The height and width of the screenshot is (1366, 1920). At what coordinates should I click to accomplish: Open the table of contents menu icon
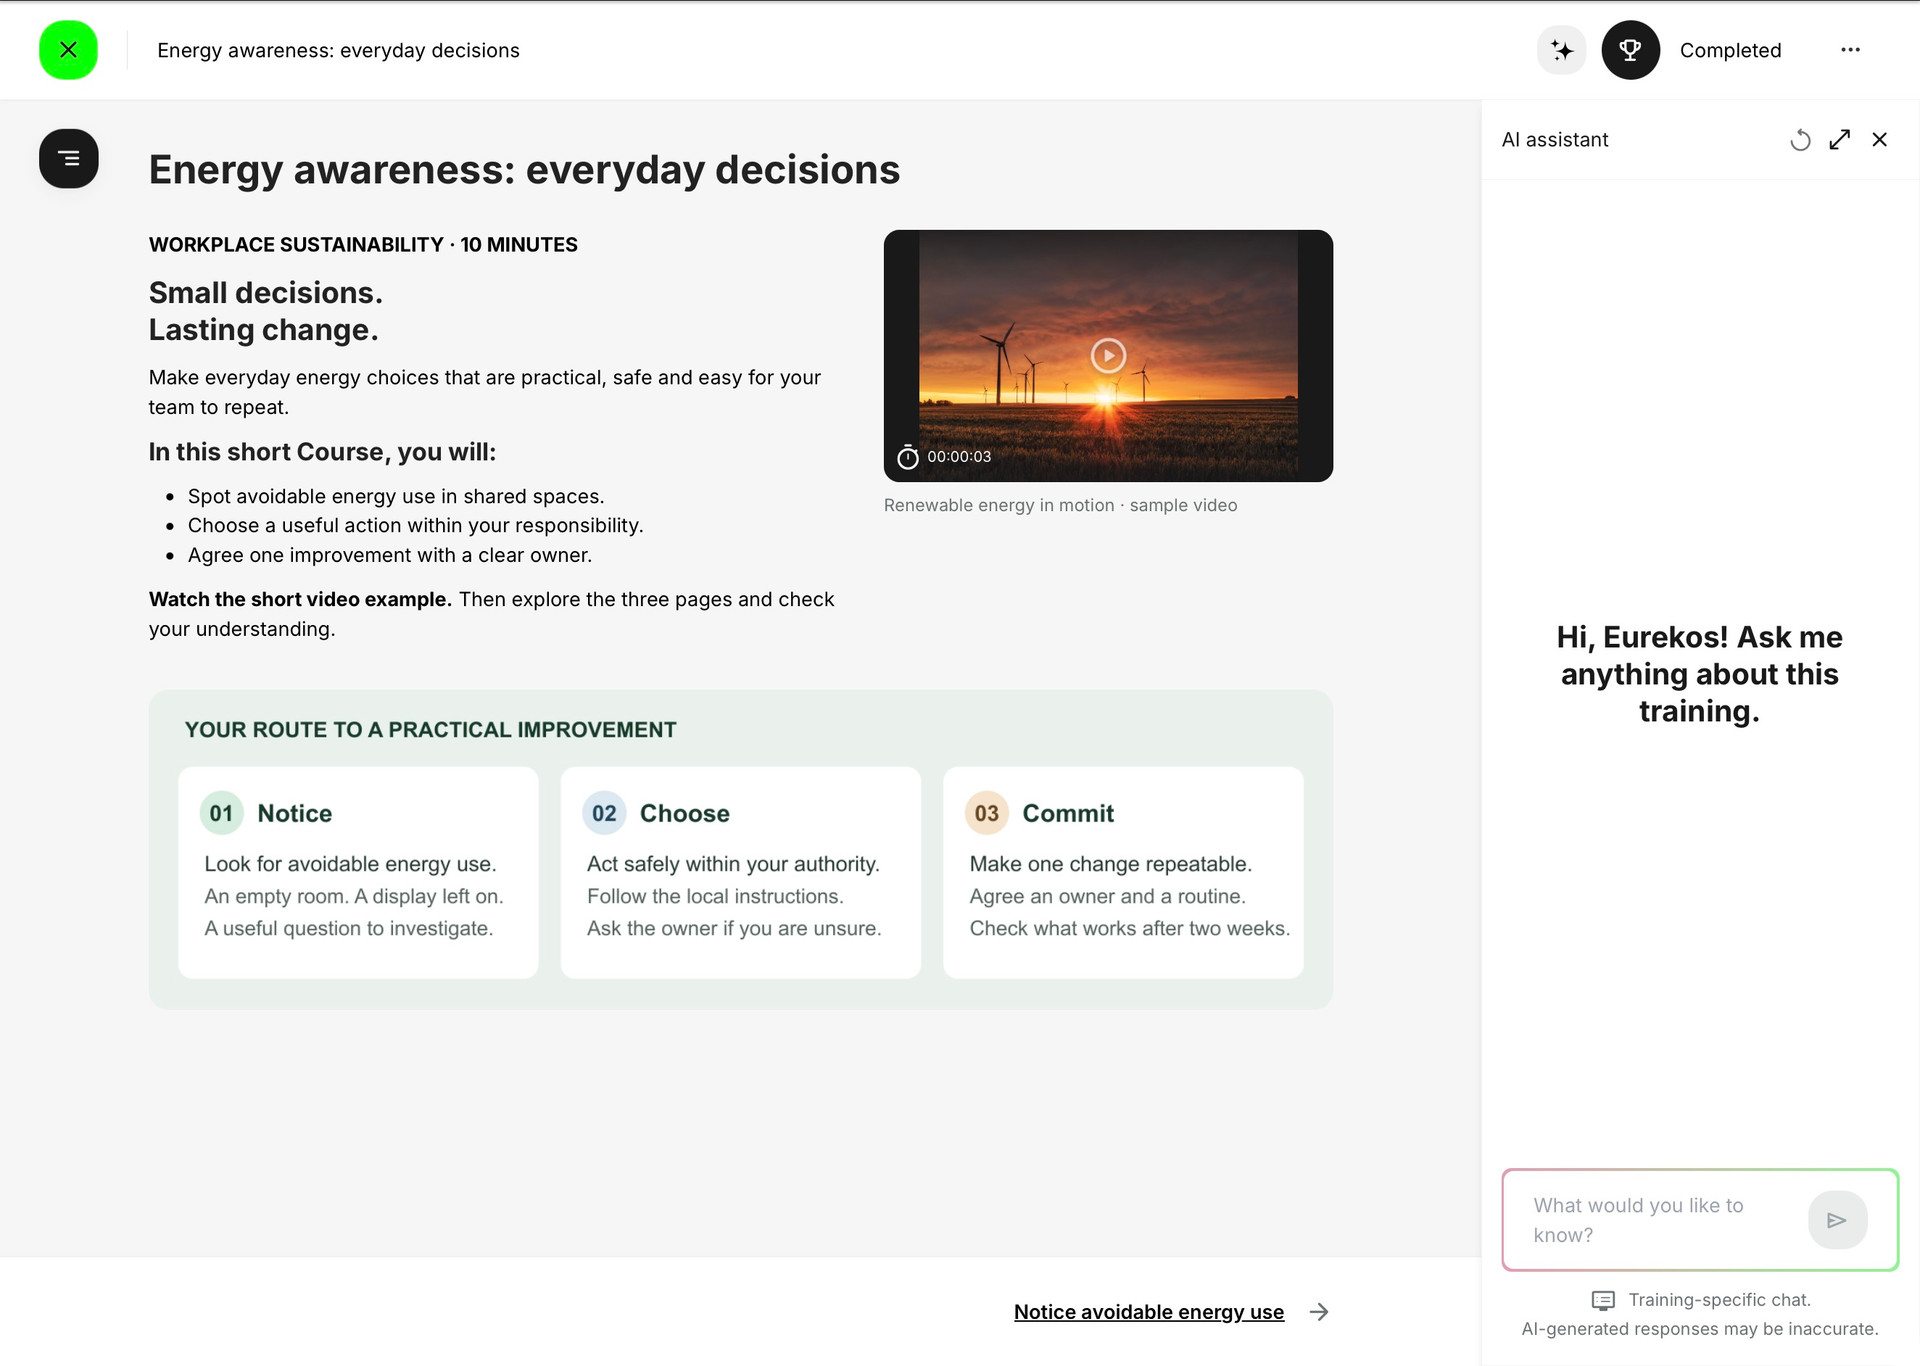tap(68, 158)
